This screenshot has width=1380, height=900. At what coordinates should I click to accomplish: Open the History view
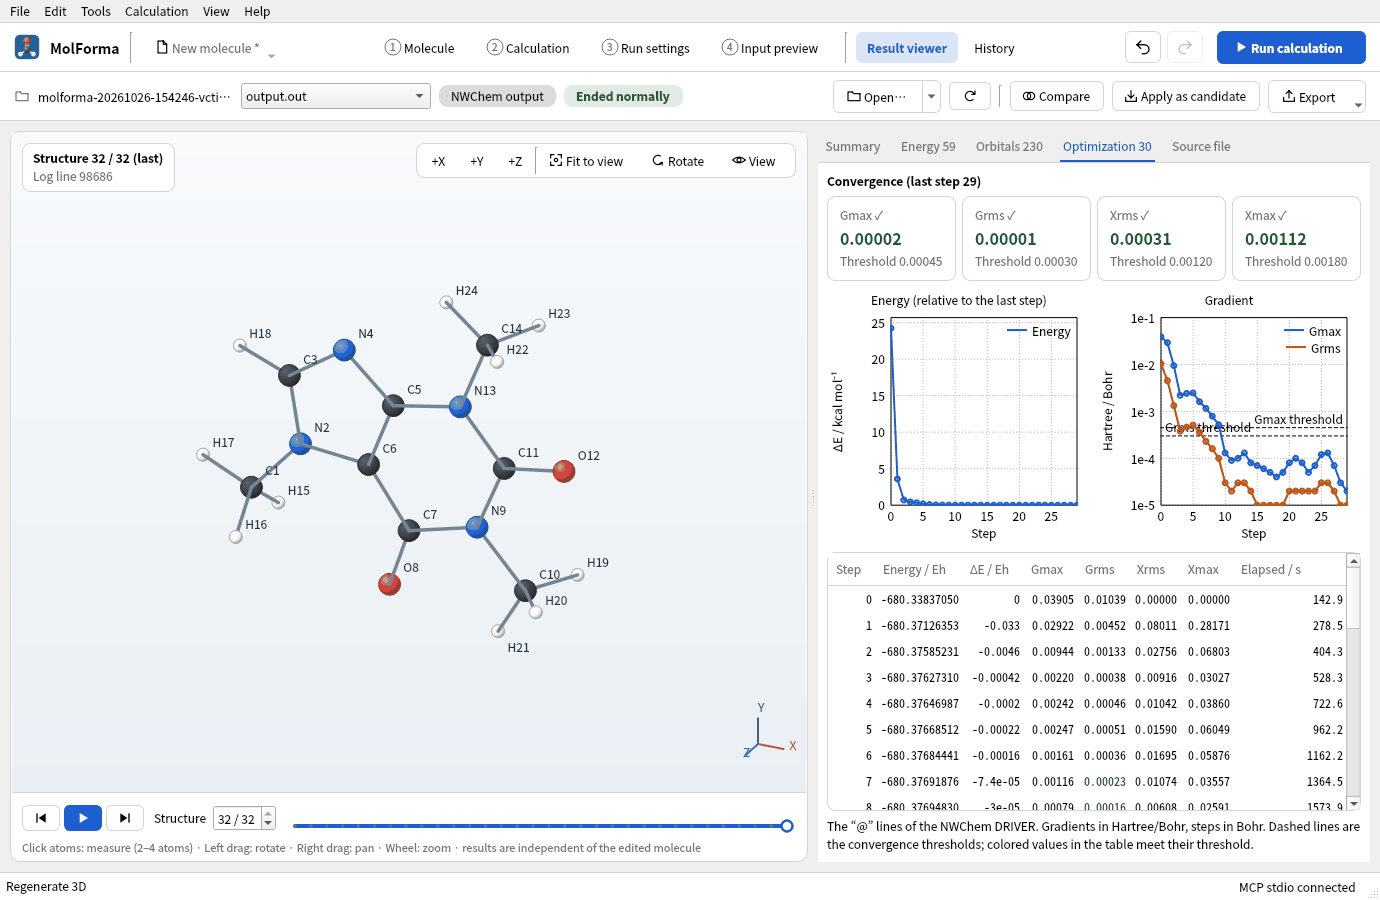[x=994, y=48]
